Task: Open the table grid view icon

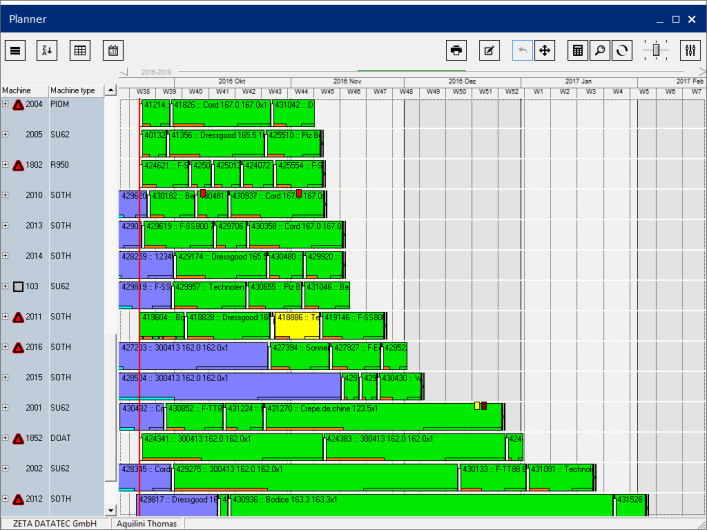Action: (80, 50)
